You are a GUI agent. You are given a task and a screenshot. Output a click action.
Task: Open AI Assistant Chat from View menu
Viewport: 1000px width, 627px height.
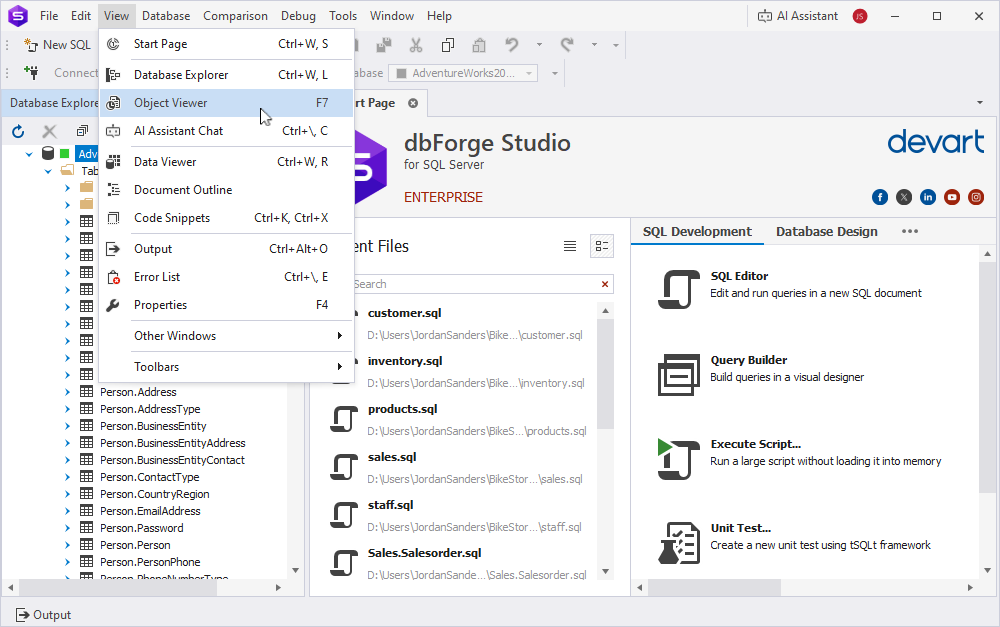coord(178,130)
